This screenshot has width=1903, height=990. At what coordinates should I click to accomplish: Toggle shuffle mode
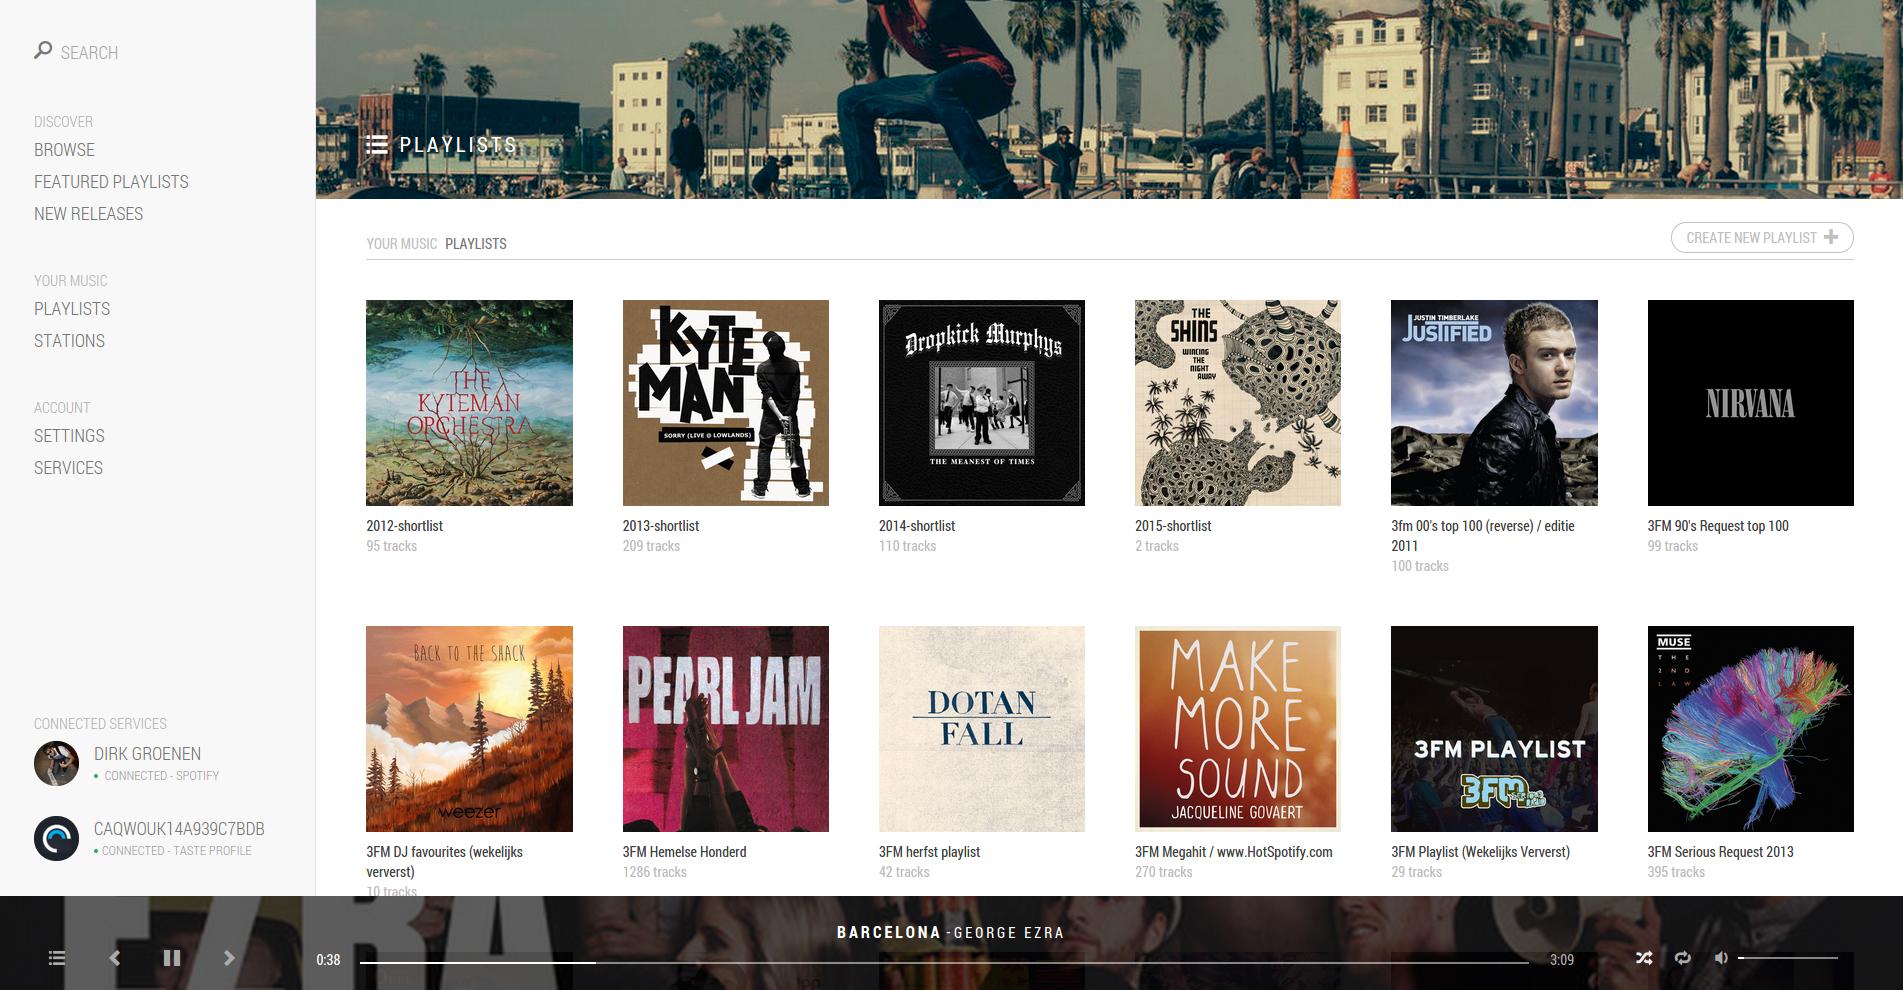(1644, 958)
